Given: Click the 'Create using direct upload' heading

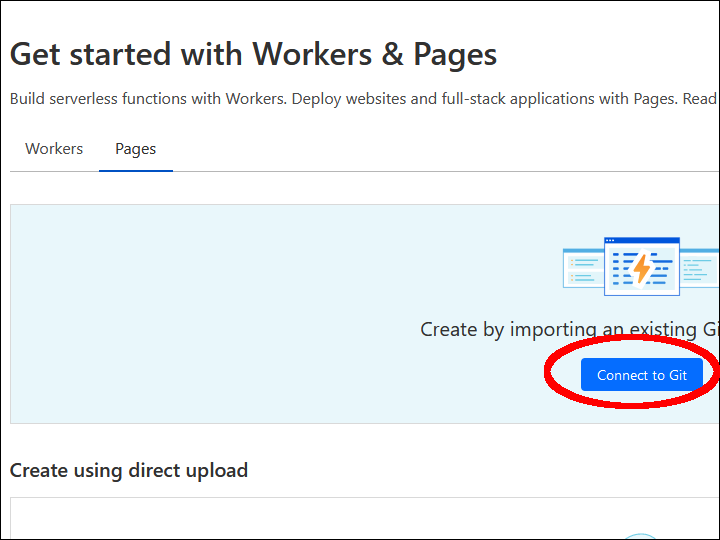Looking at the screenshot, I should pos(129,471).
